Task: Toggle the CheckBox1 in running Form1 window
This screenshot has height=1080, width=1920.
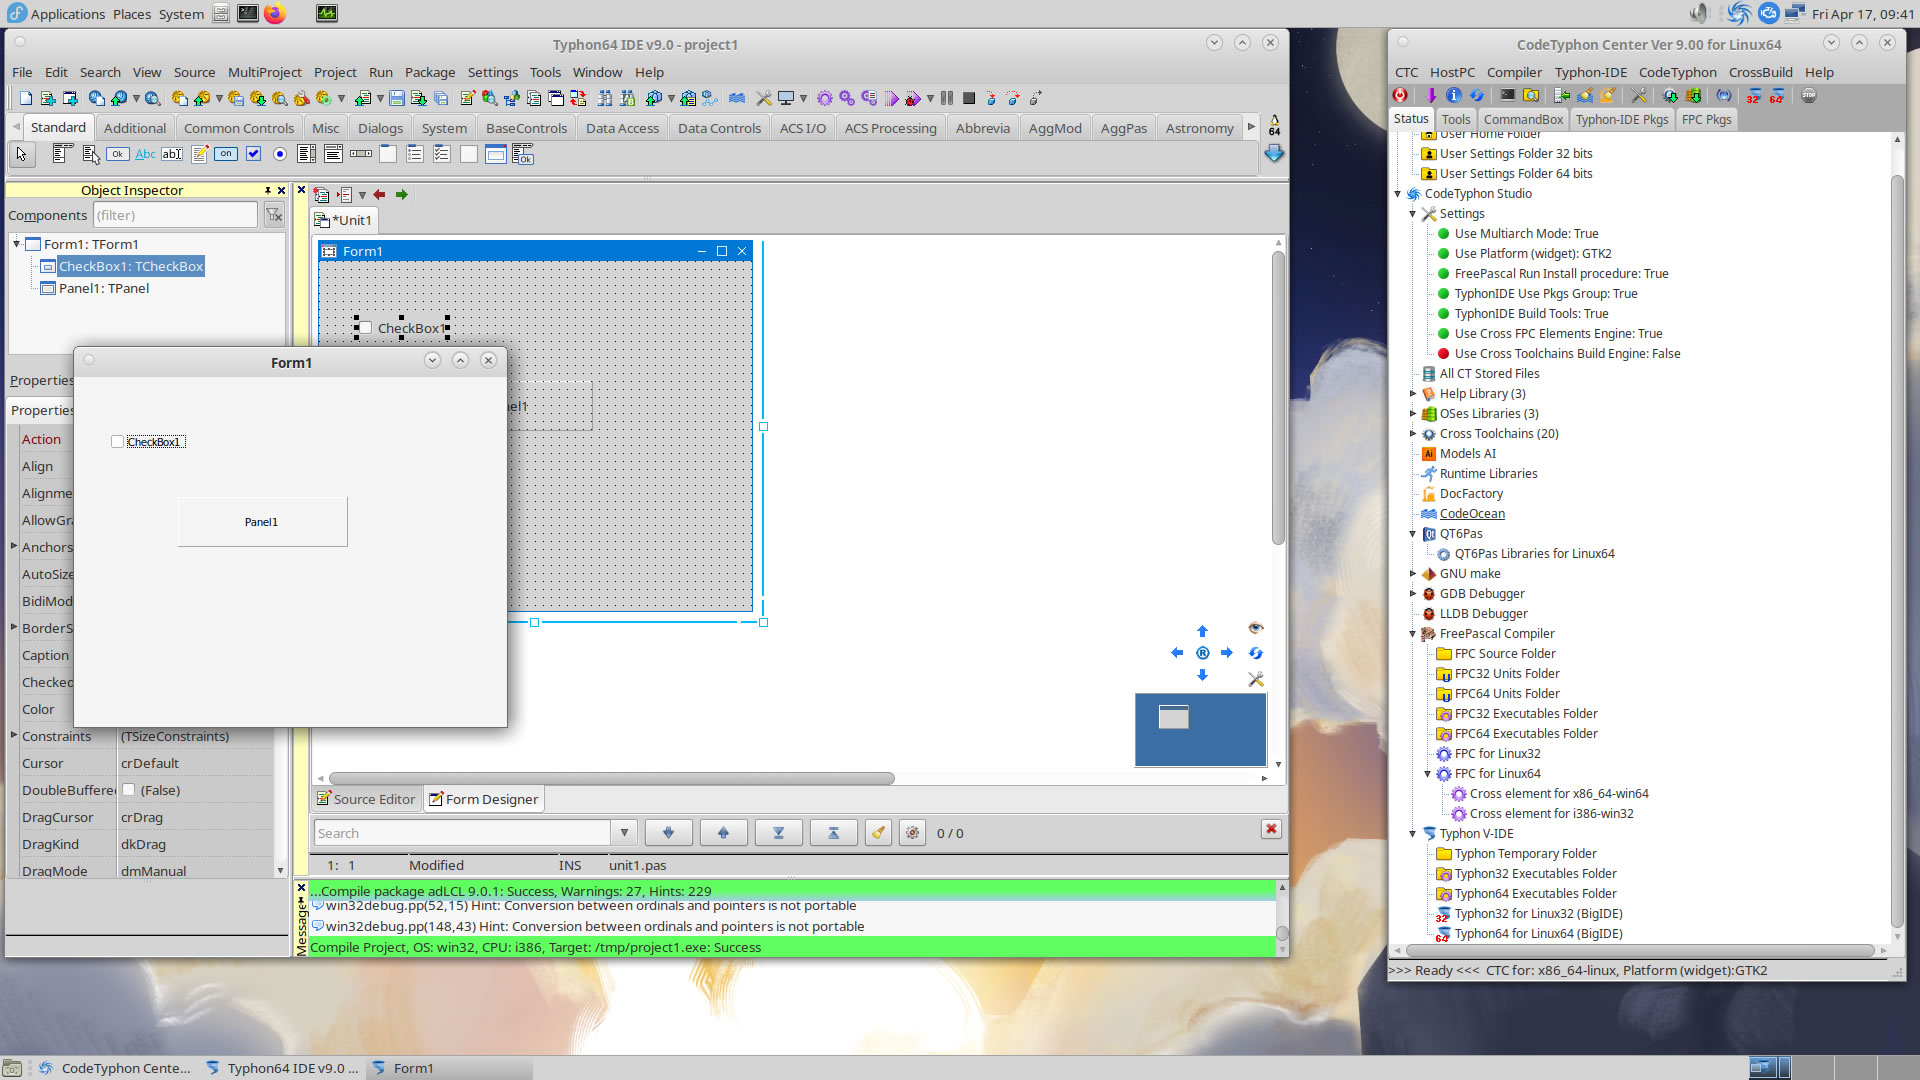Action: pos(118,442)
